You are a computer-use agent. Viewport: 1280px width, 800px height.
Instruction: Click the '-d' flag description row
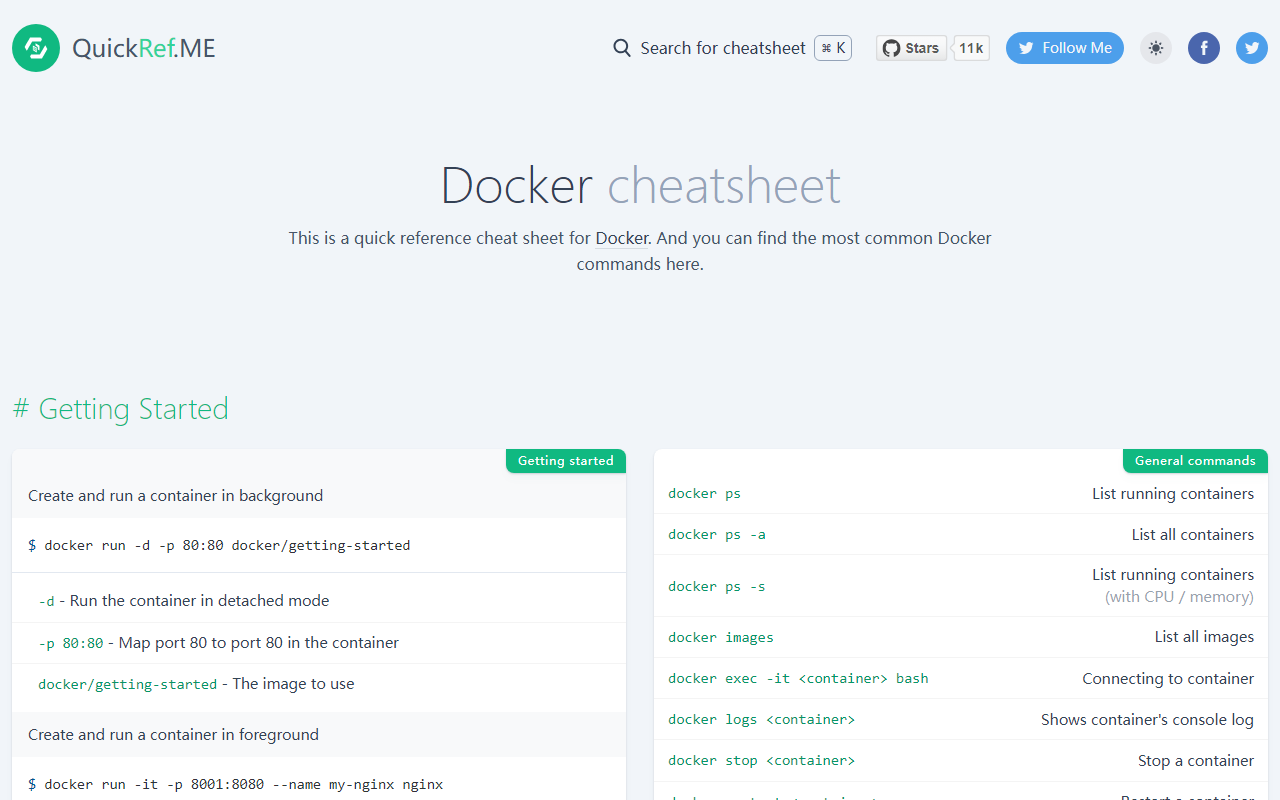tap(319, 601)
